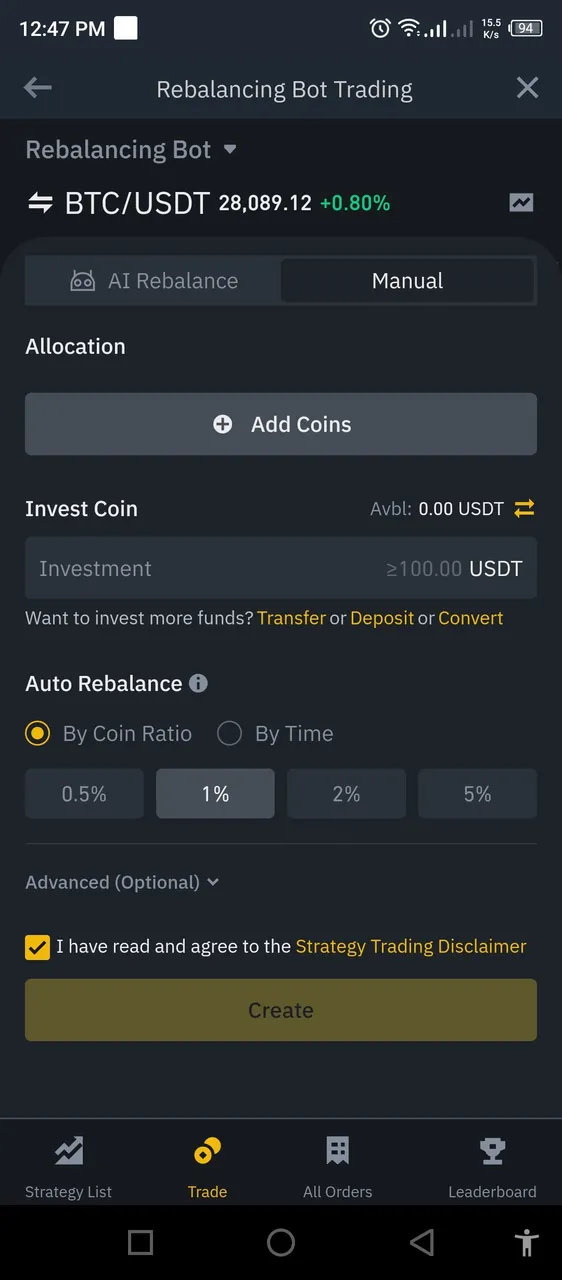Tap the Add Coins button
Image resolution: width=562 pixels, height=1280 pixels.
[281, 424]
